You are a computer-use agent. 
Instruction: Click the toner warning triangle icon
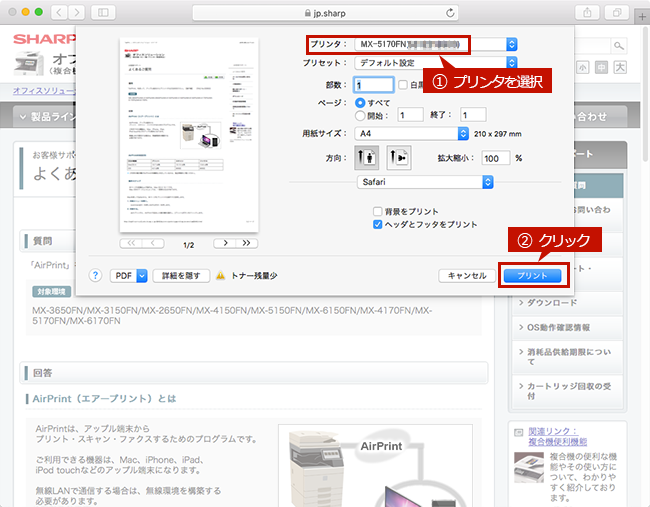(x=221, y=275)
